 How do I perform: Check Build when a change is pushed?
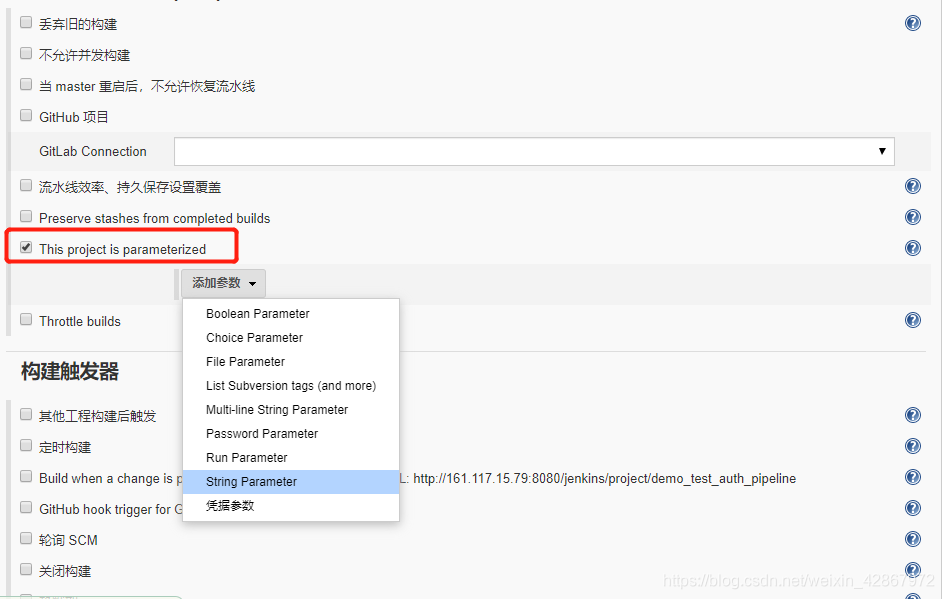[x=26, y=476]
